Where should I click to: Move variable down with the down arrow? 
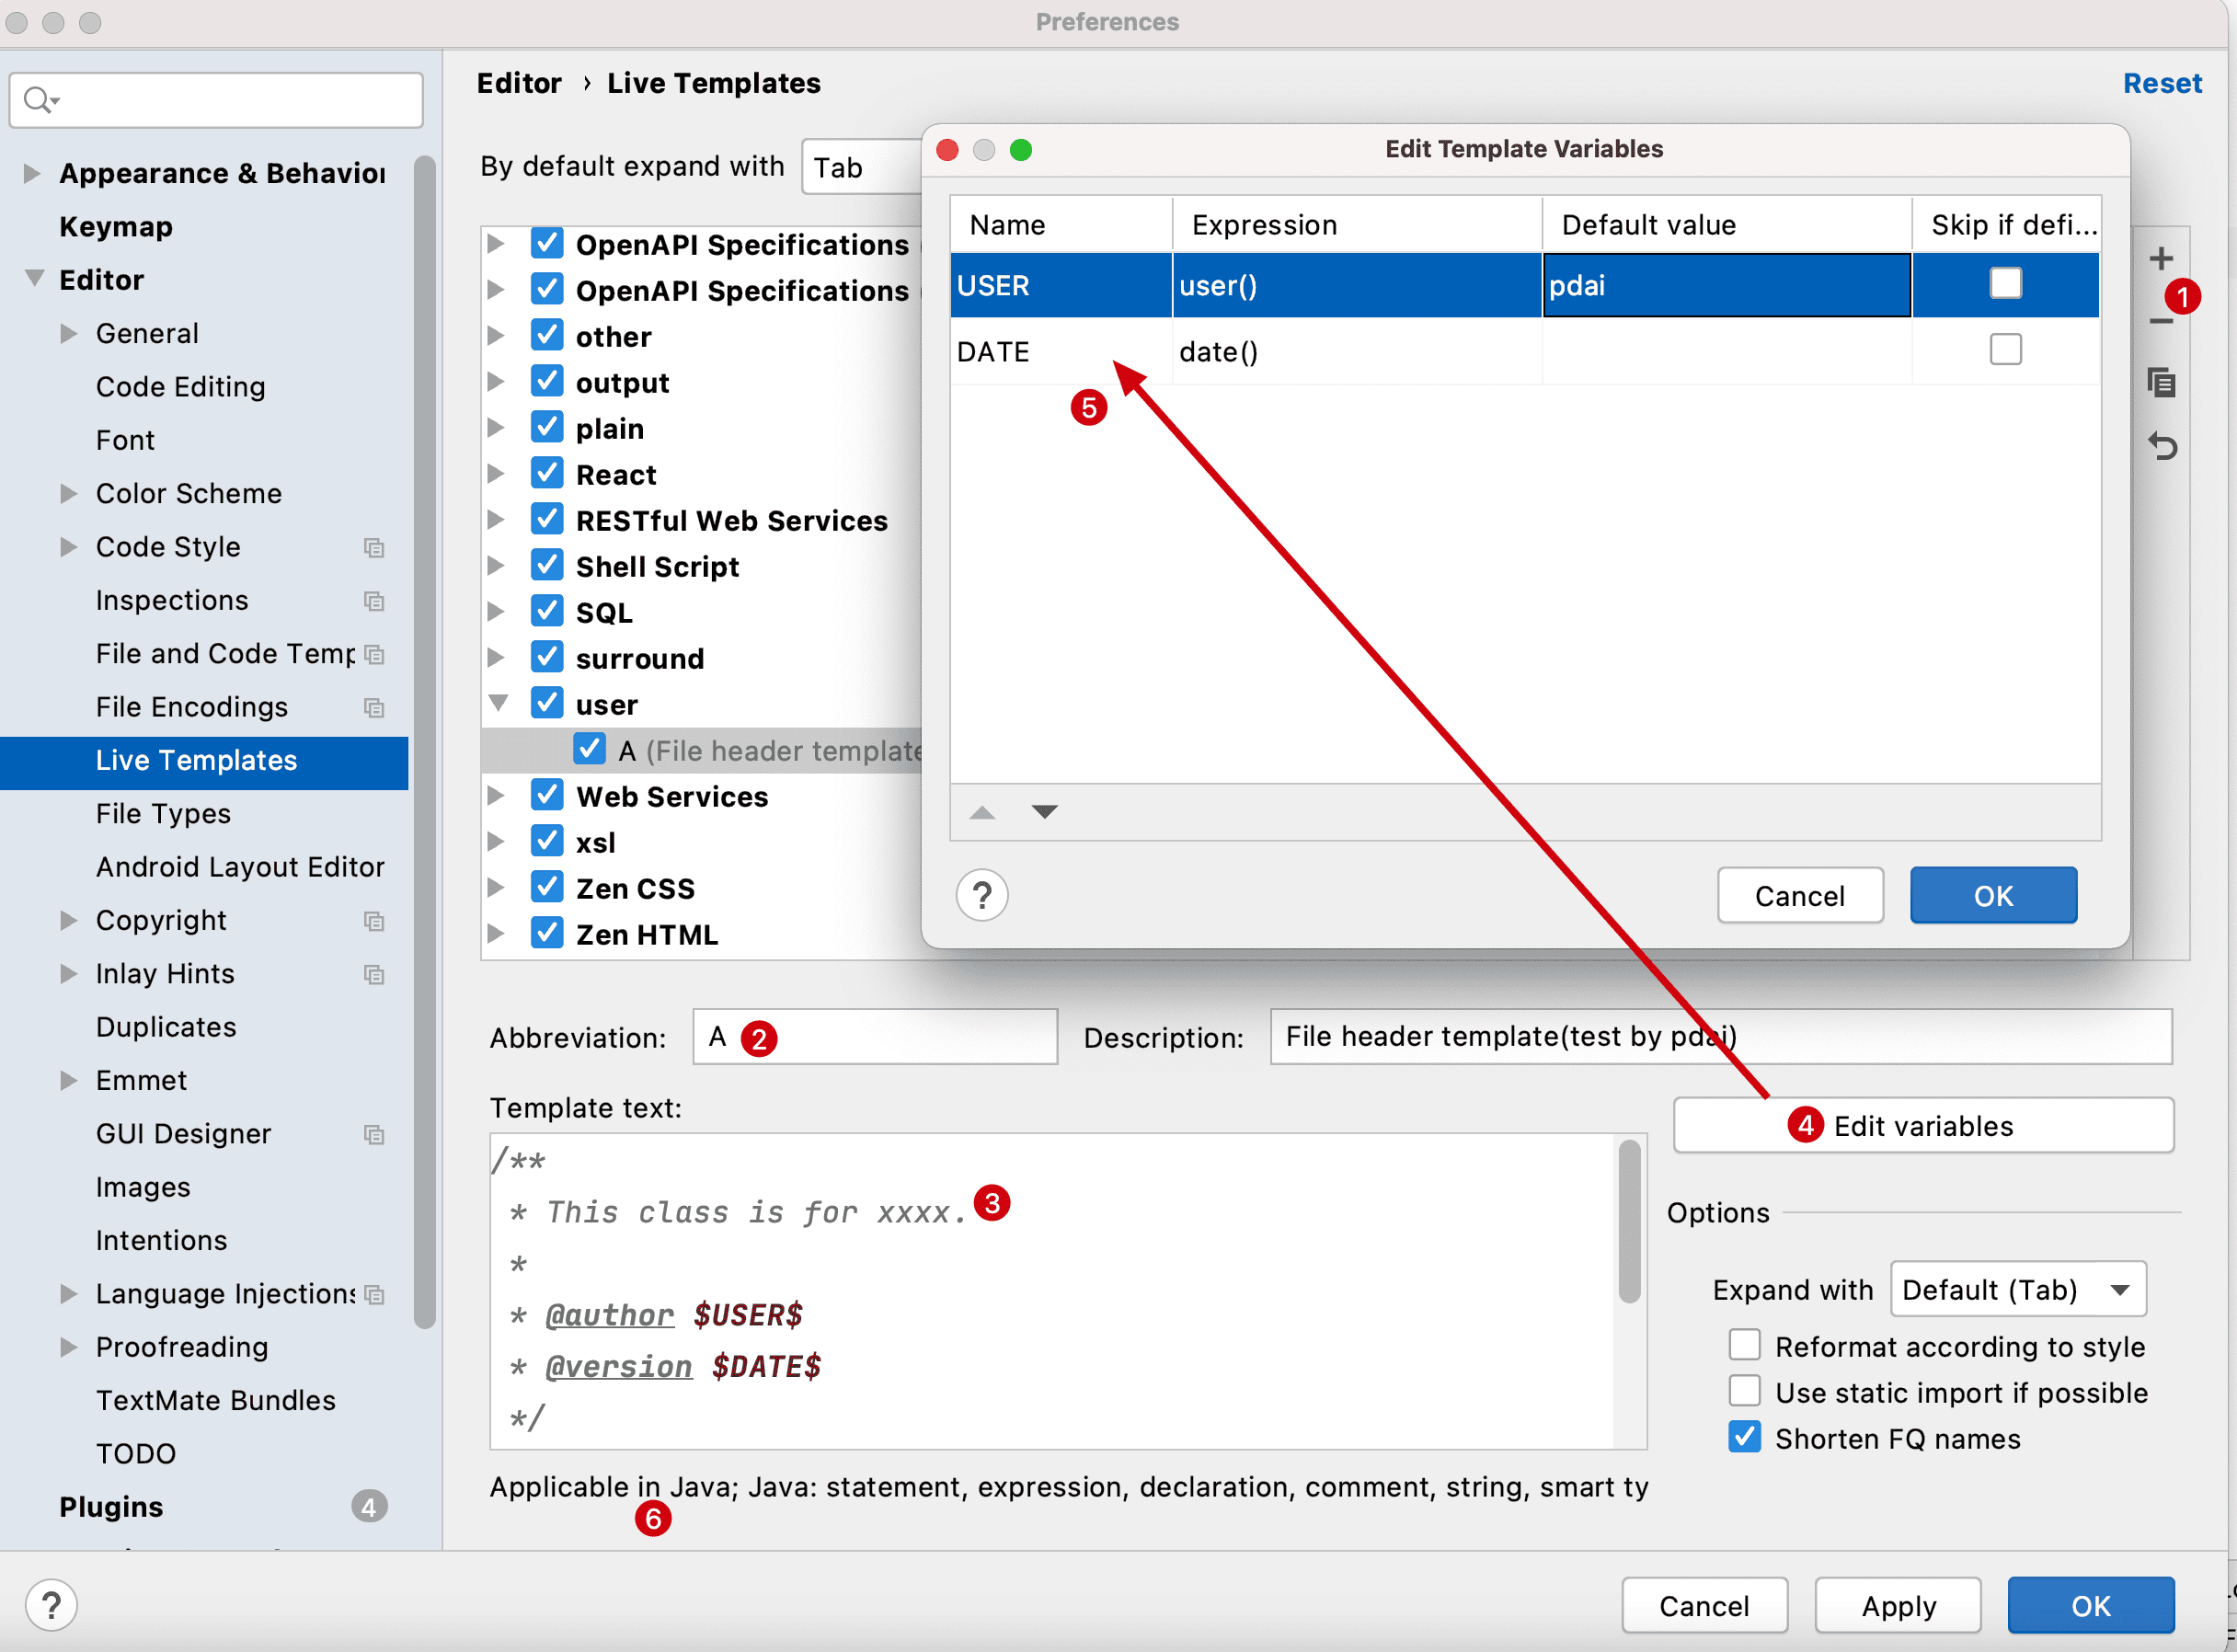(1044, 811)
